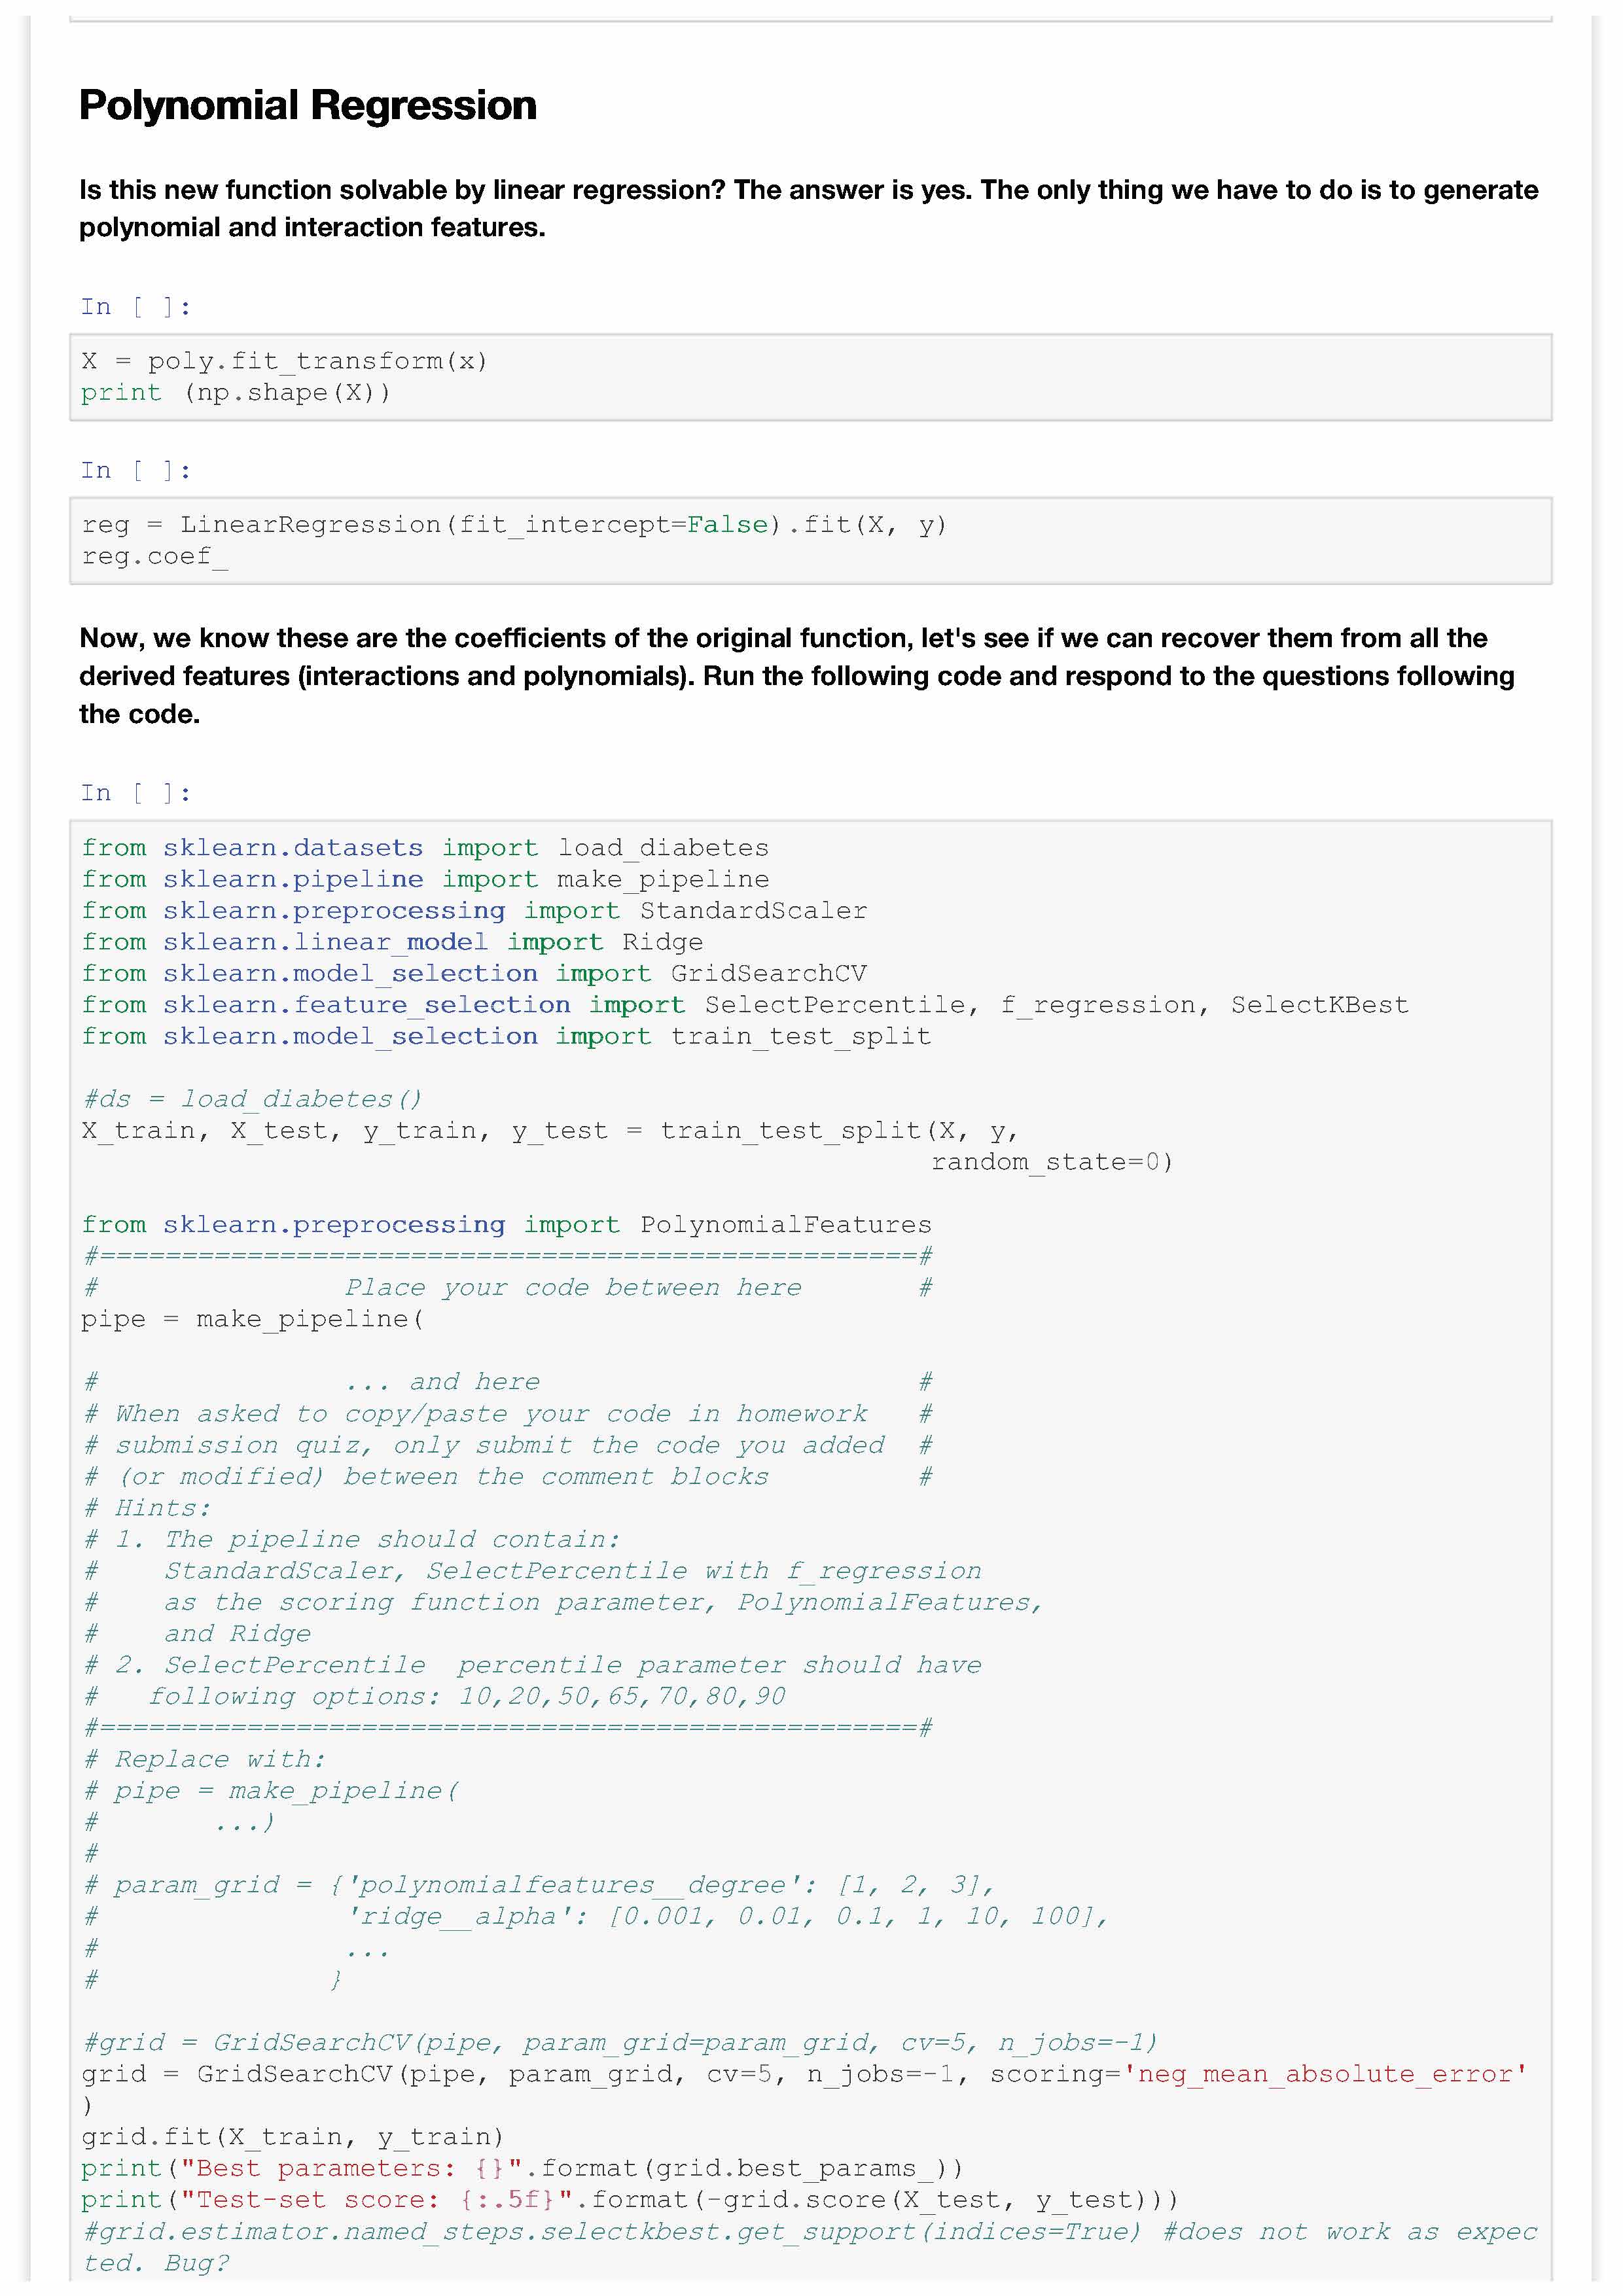The height and width of the screenshot is (2296, 1623).
Task: Click the 'pipe = make_pipeline(' code line
Action: 252,1319
